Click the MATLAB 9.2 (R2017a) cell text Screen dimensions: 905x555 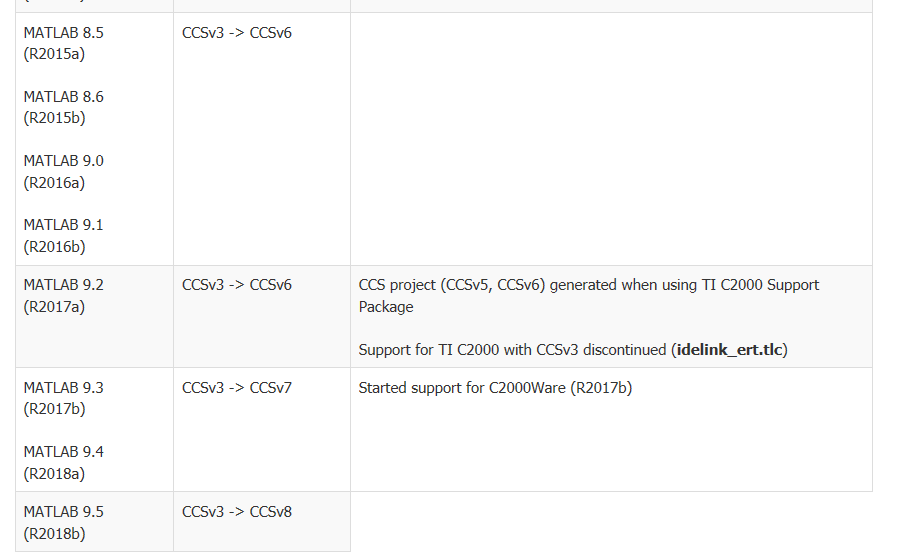(x=63, y=295)
